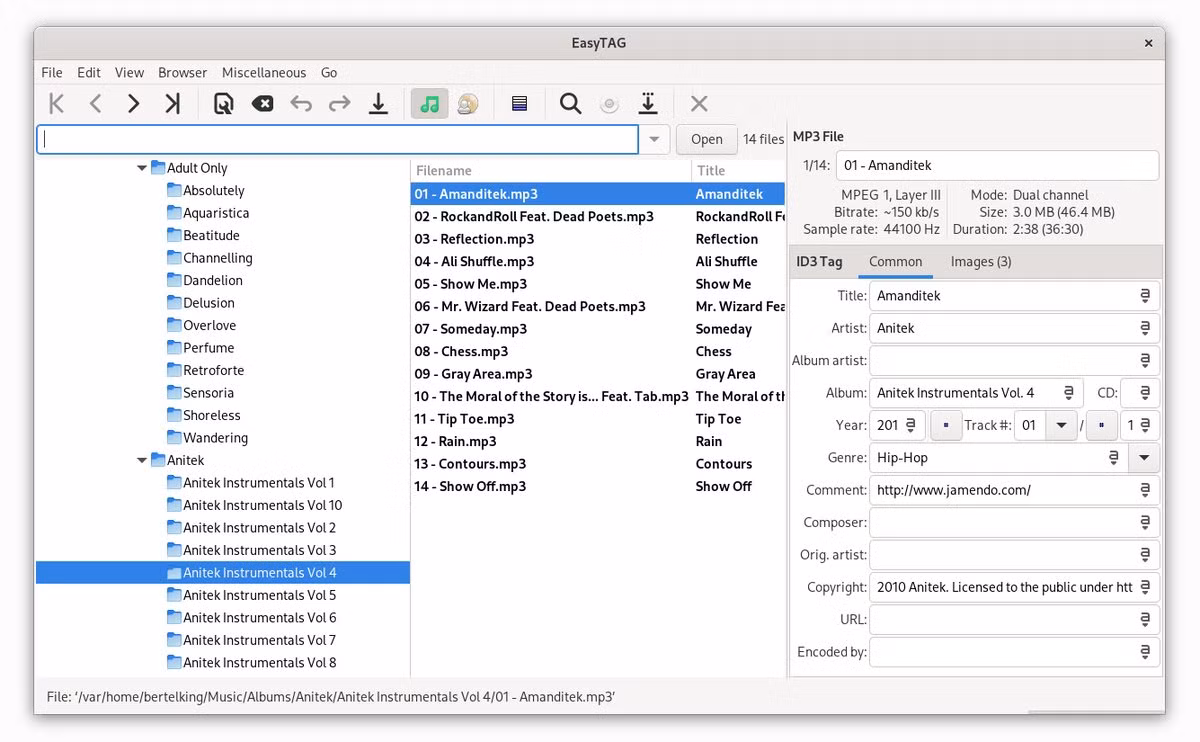Click the Open button beside the path box

[706, 139]
